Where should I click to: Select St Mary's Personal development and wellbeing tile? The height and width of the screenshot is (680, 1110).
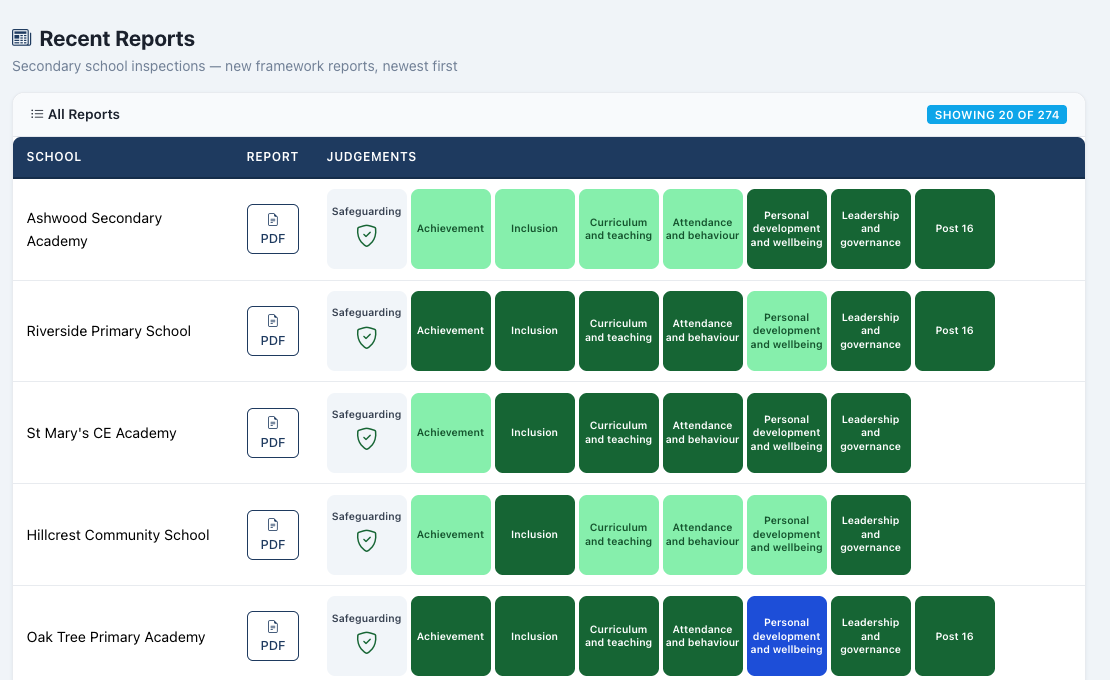tap(786, 432)
